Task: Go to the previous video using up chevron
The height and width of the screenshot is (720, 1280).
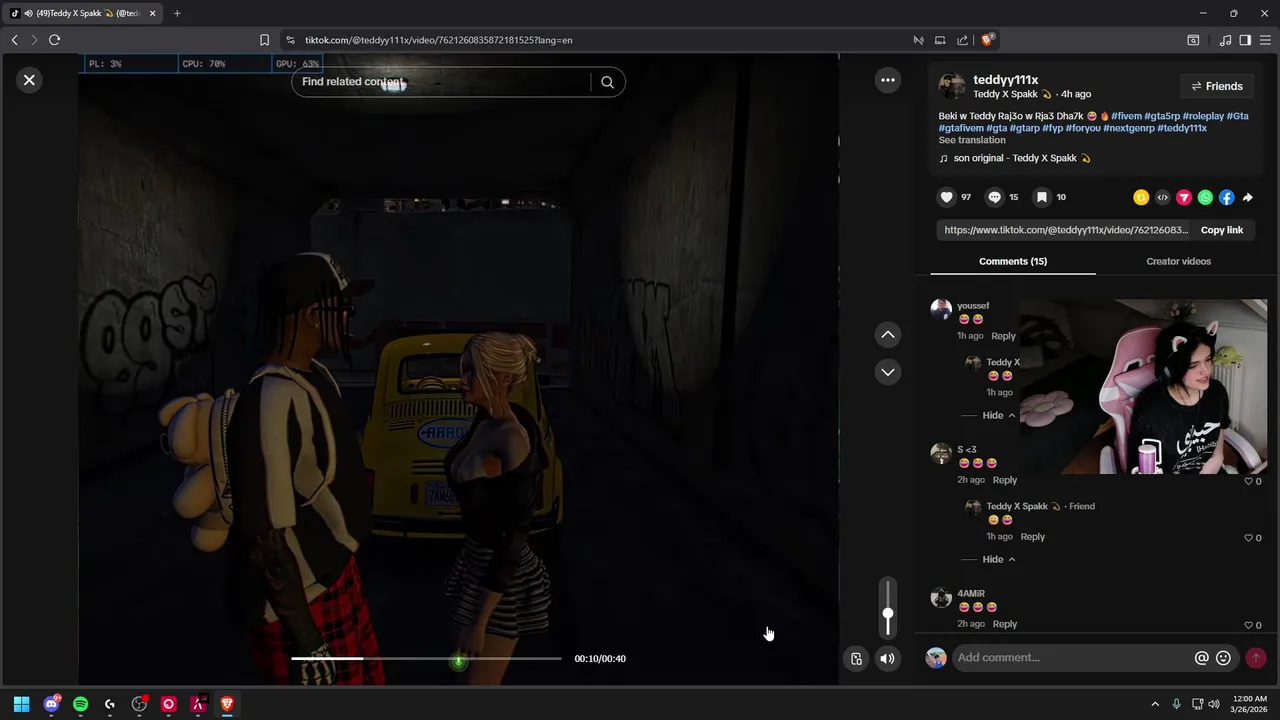Action: (x=887, y=335)
